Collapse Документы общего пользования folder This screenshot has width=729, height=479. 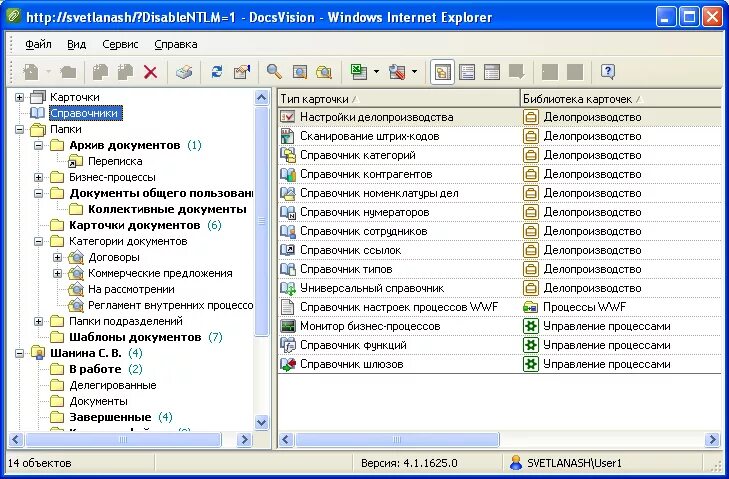coord(39,193)
